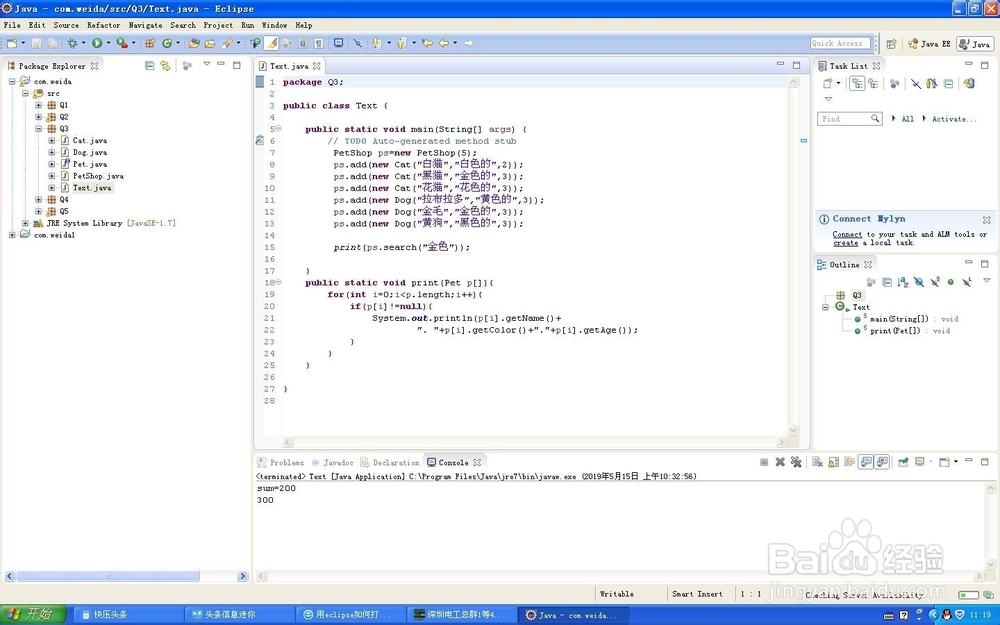The width and height of the screenshot is (1000, 625).
Task: Toggle Mark Occurrences highlighter icon
Action: tap(271, 43)
